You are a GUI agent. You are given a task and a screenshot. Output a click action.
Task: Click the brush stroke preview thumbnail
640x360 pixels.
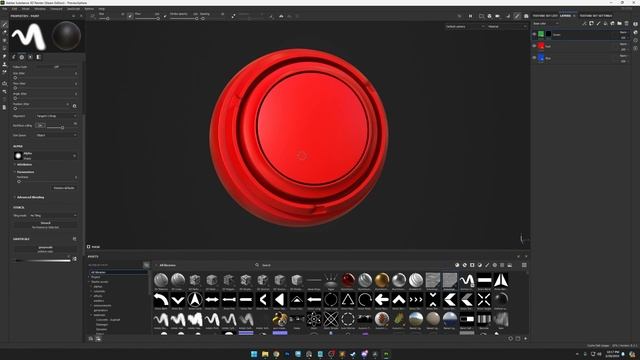28,36
